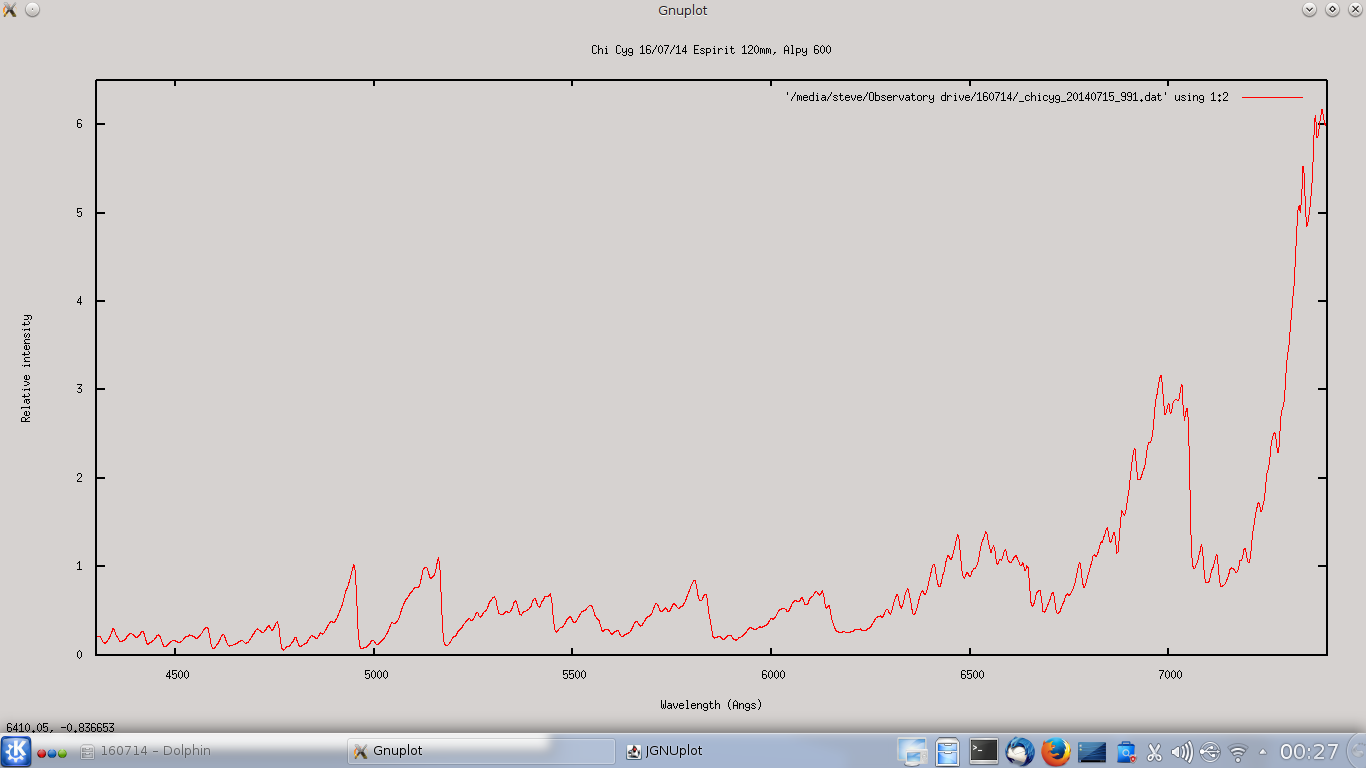Launch Firefox browser from the panel
This screenshot has width=1366, height=768.
coord(1055,751)
